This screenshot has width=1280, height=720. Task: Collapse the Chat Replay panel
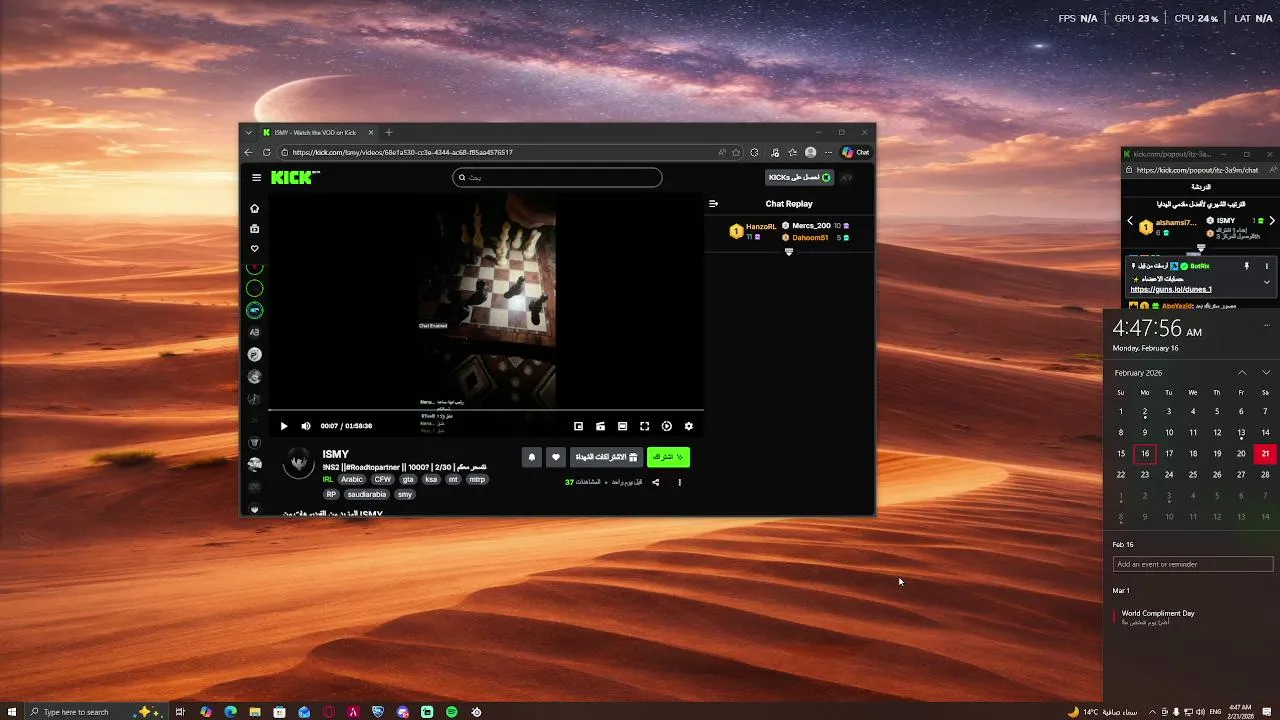click(x=713, y=203)
